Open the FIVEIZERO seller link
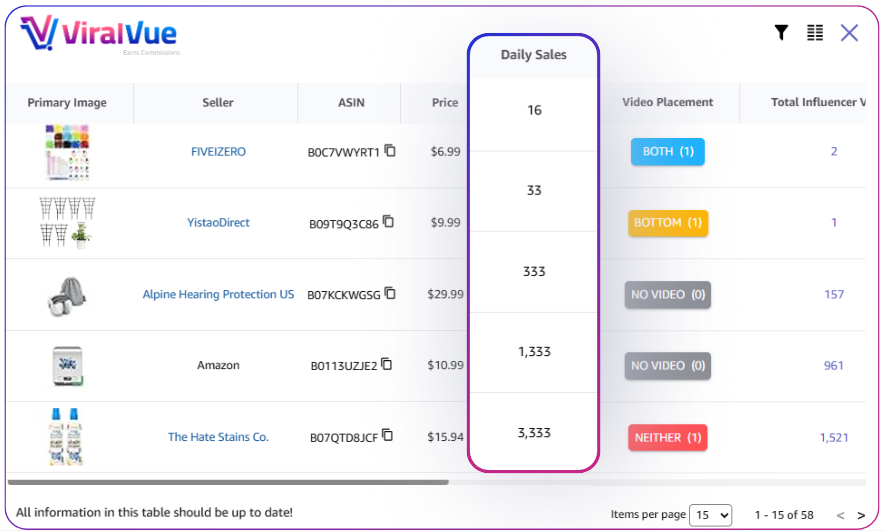The image size is (884, 531). [218, 152]
